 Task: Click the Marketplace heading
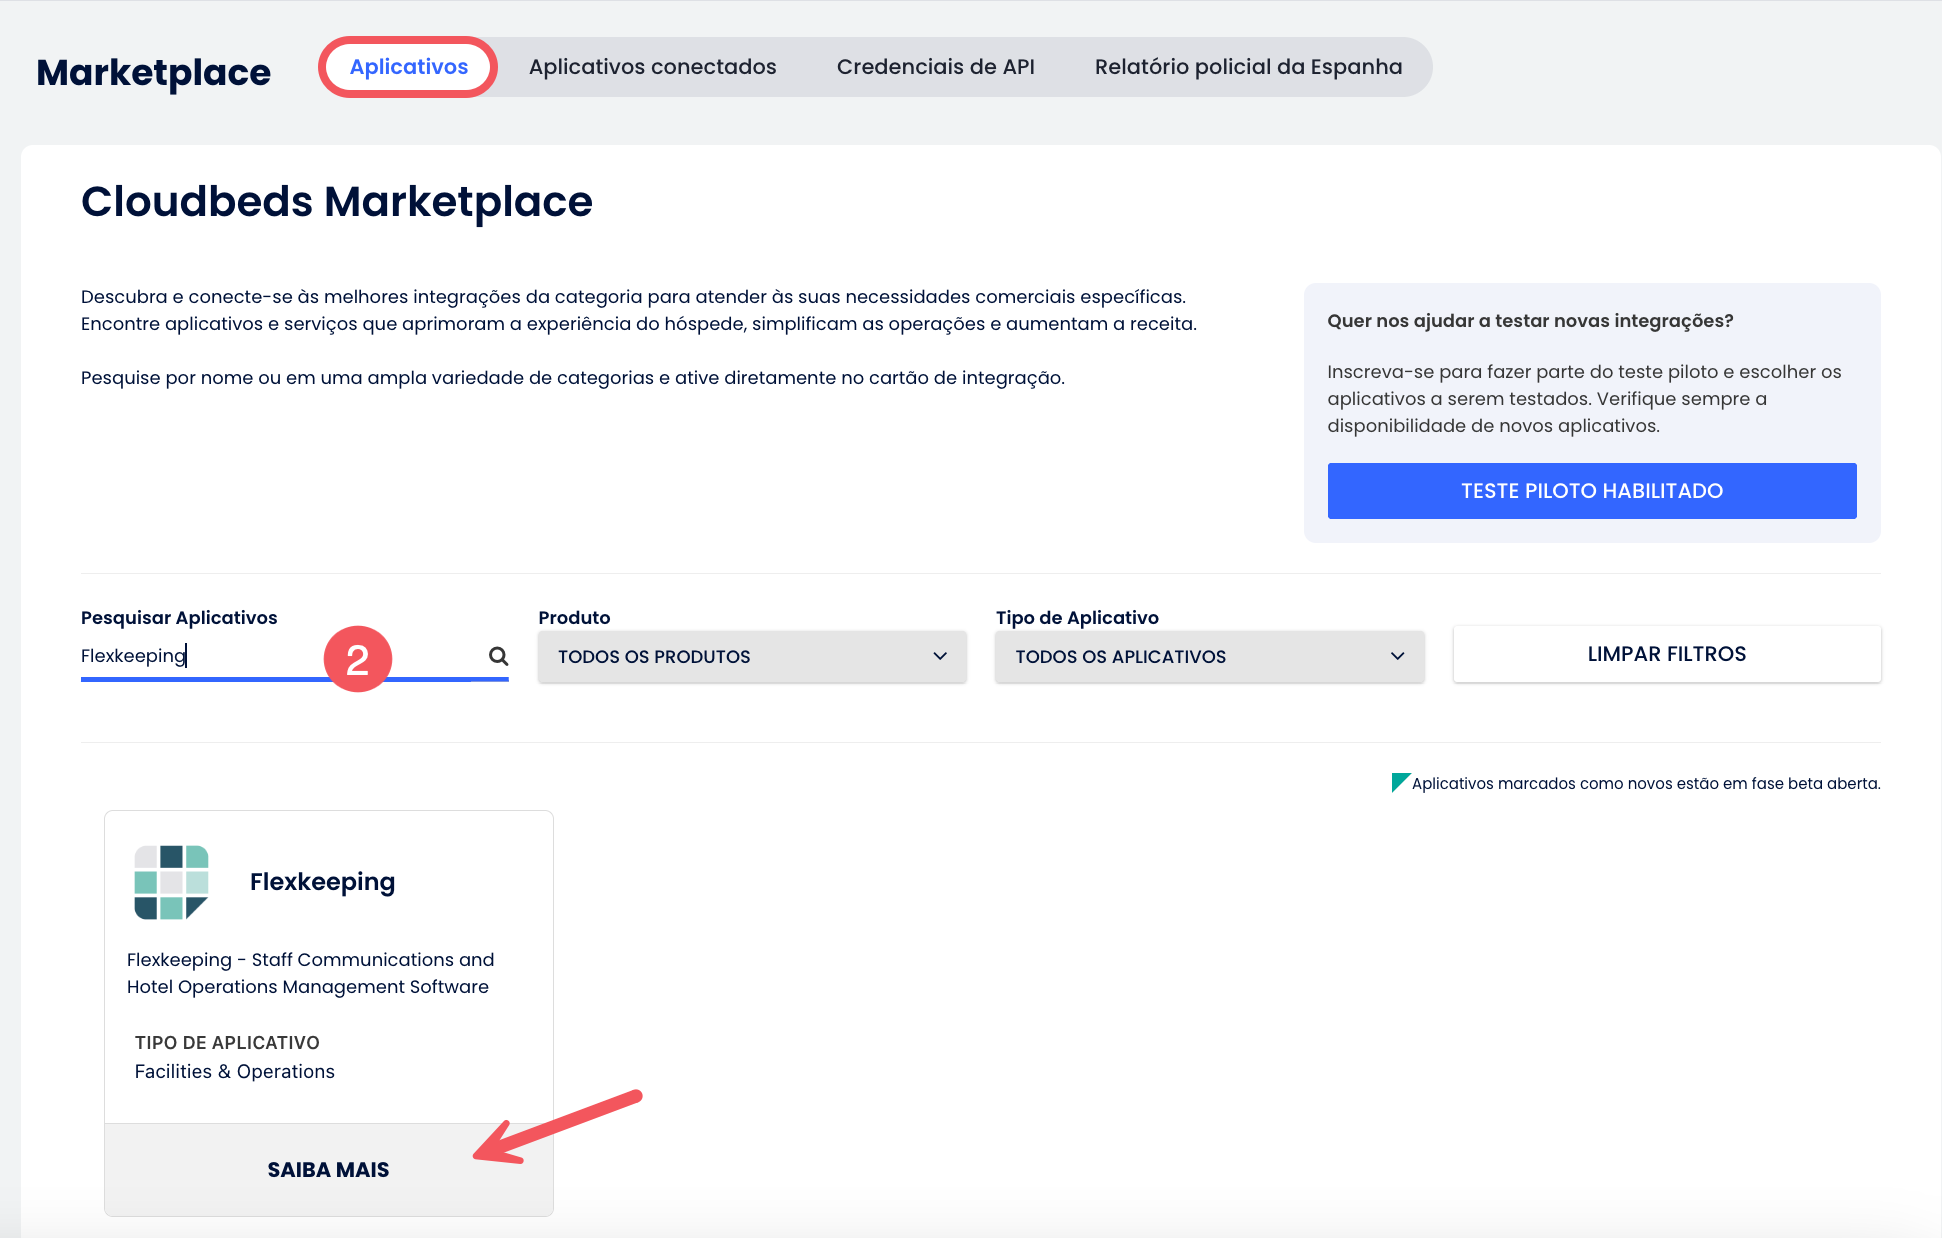tap(153, 70)
